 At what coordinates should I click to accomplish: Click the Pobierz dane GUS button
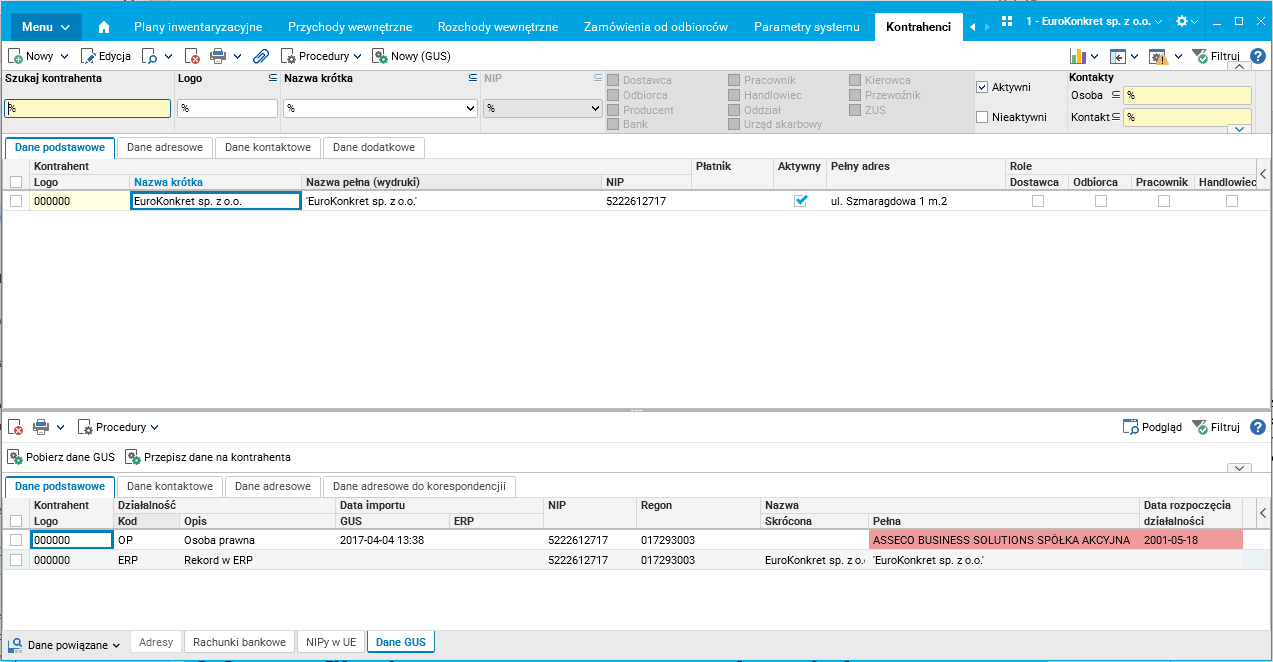(61, 457)
